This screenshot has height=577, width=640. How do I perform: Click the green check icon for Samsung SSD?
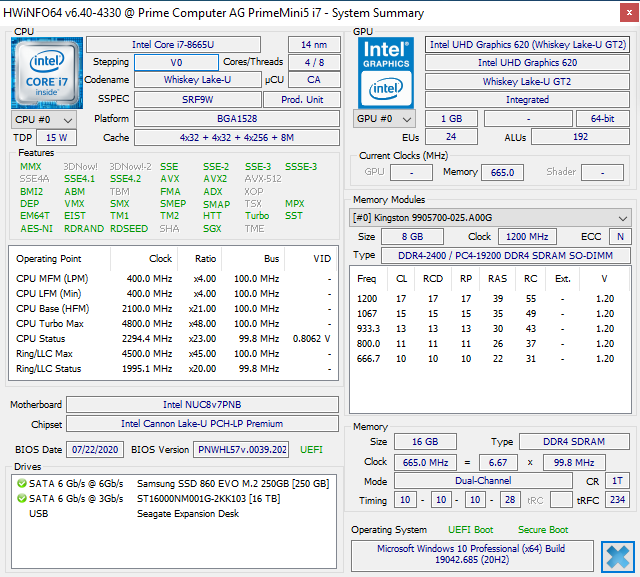click(22, 484)
